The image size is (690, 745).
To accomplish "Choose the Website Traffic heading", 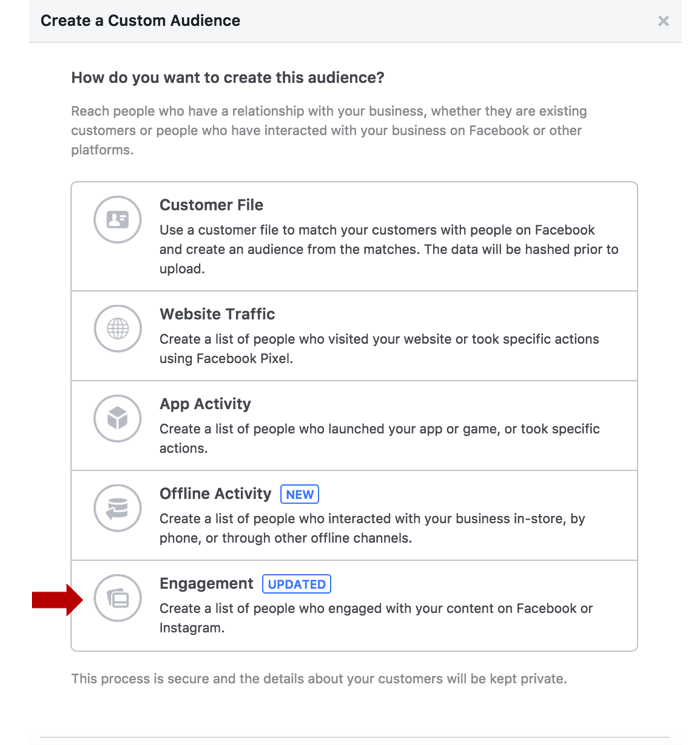I will [217, 314].
